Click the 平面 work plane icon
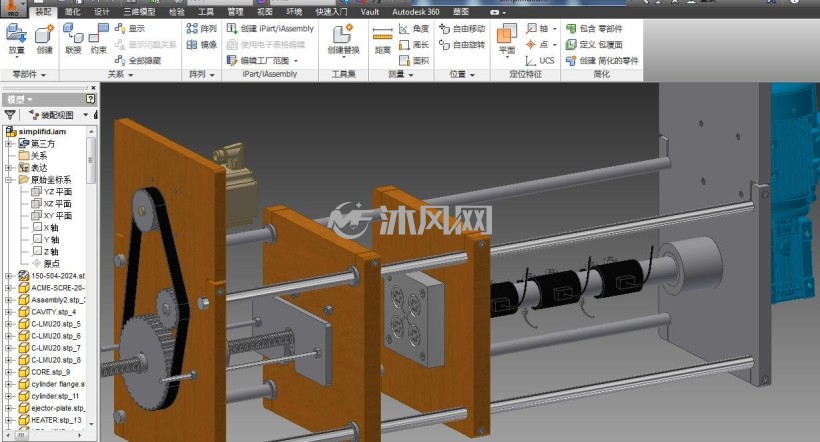The height and width of the screenshot is (442, 820). pyautogui.click(x=507, y=39)
